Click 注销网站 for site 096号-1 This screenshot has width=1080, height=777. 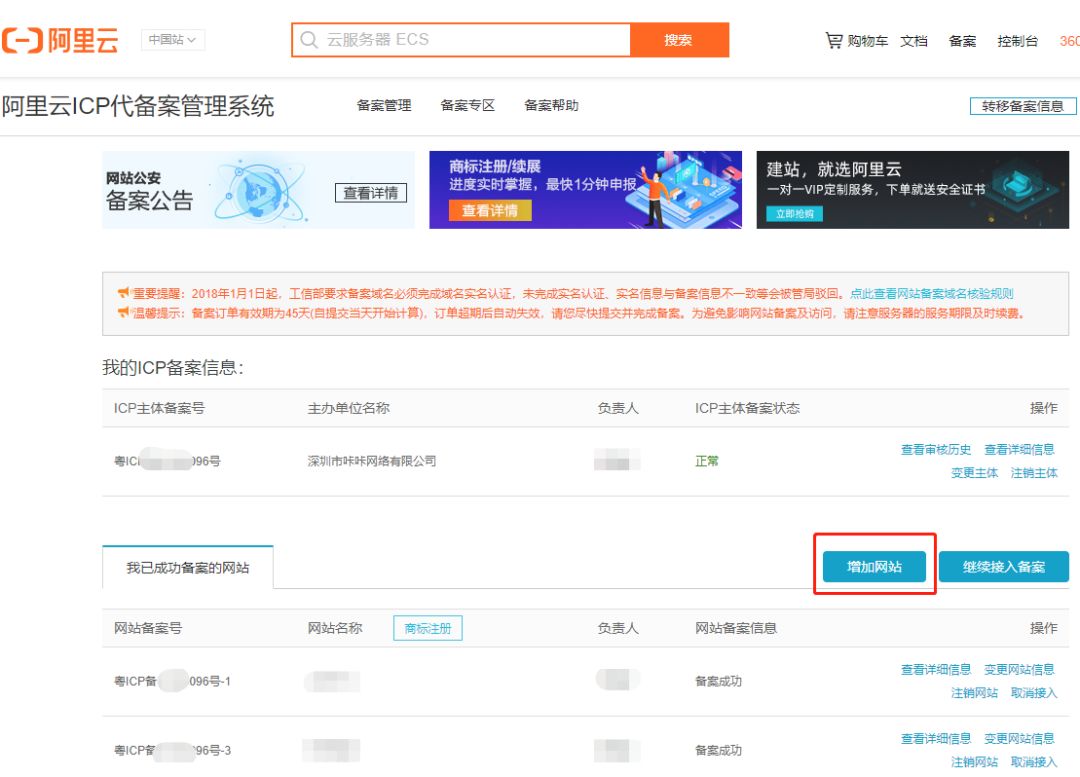[x=975, y=693]
